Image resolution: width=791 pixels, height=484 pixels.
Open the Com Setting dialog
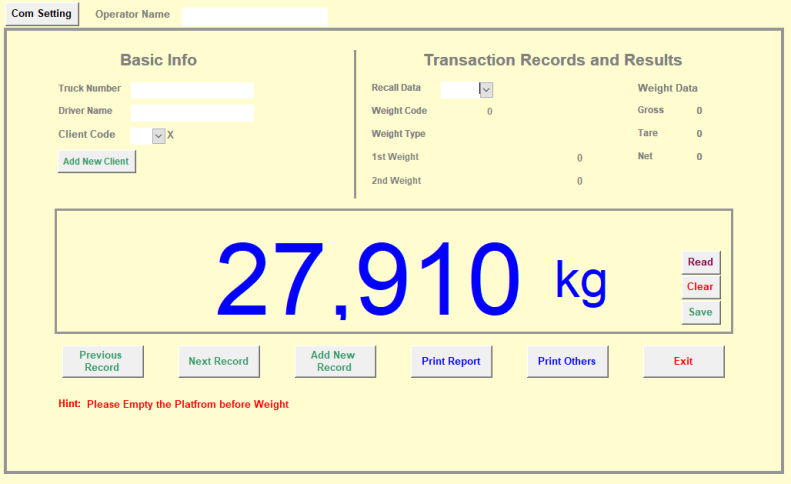pyautogui.click(x=41, y=15)
